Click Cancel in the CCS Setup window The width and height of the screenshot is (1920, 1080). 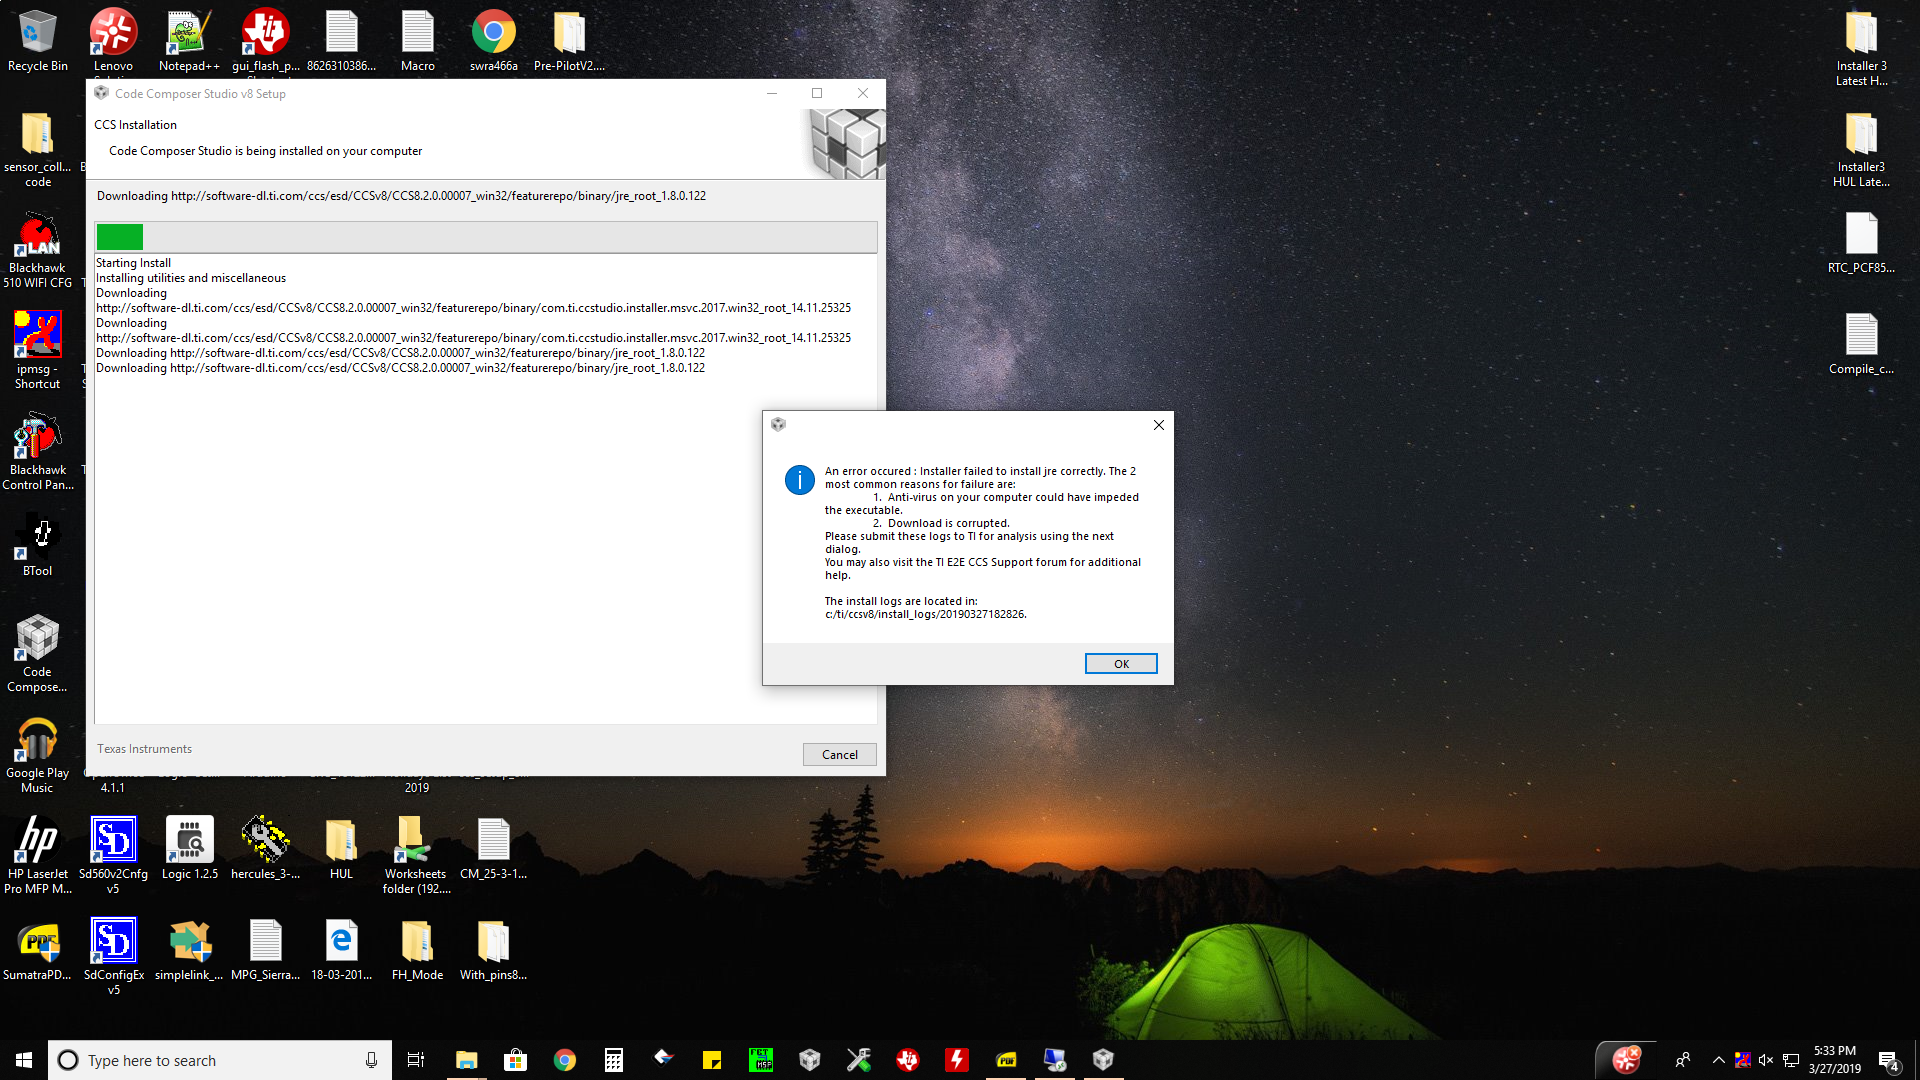[x=839, y=755]
